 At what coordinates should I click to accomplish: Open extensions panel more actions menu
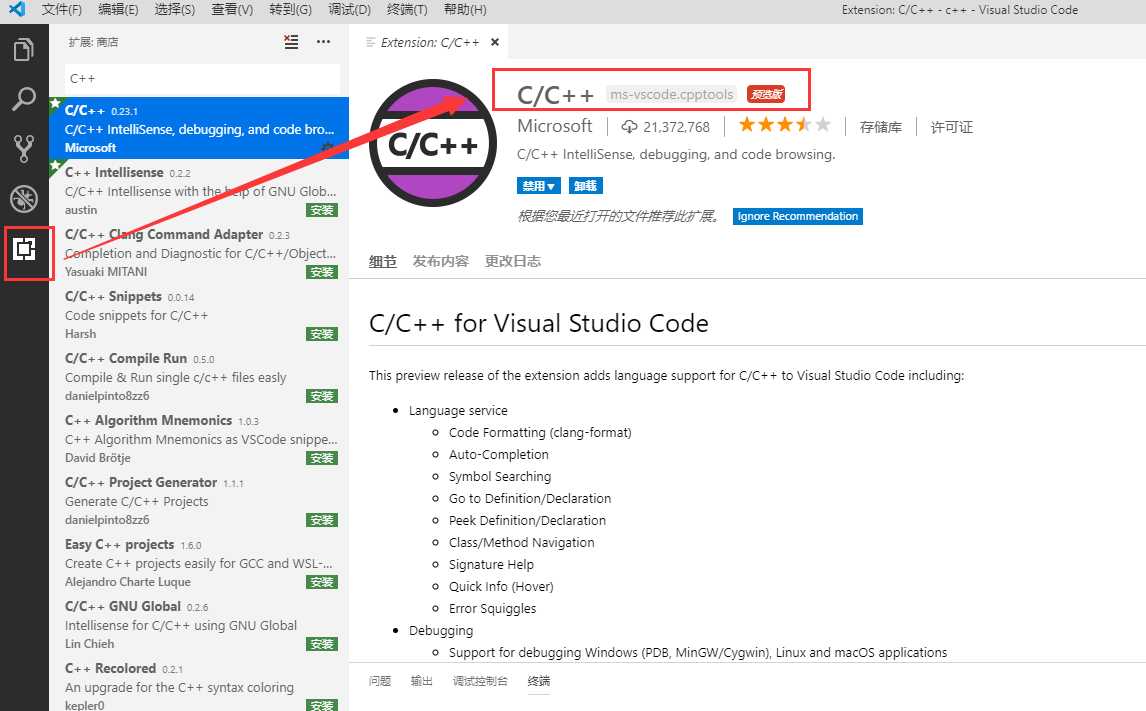(x=323, y=42)
